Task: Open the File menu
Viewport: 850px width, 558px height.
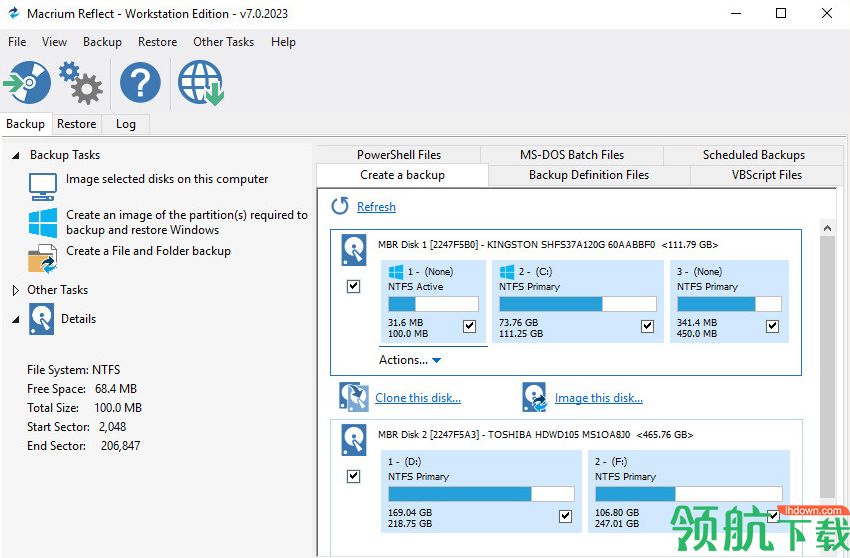Action: coord(17,42)
